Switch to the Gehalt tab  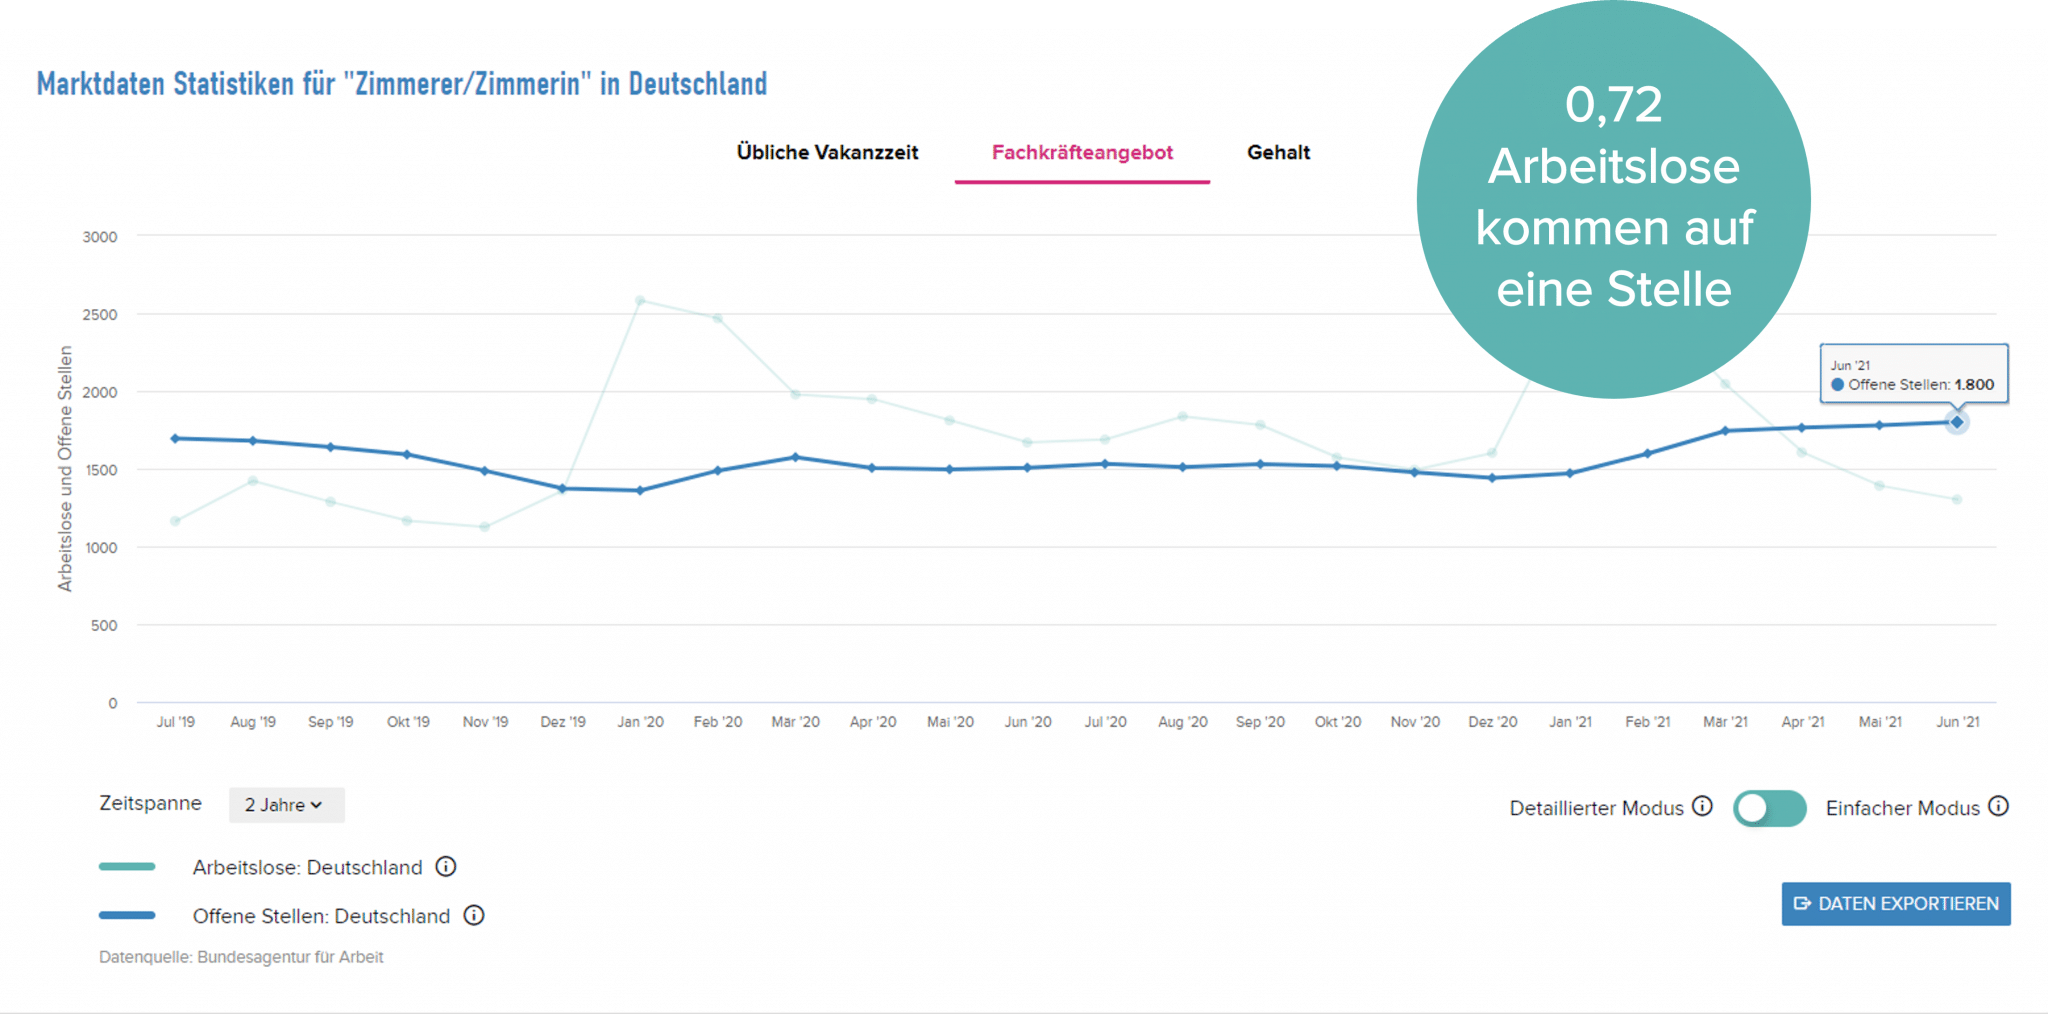1278,152
